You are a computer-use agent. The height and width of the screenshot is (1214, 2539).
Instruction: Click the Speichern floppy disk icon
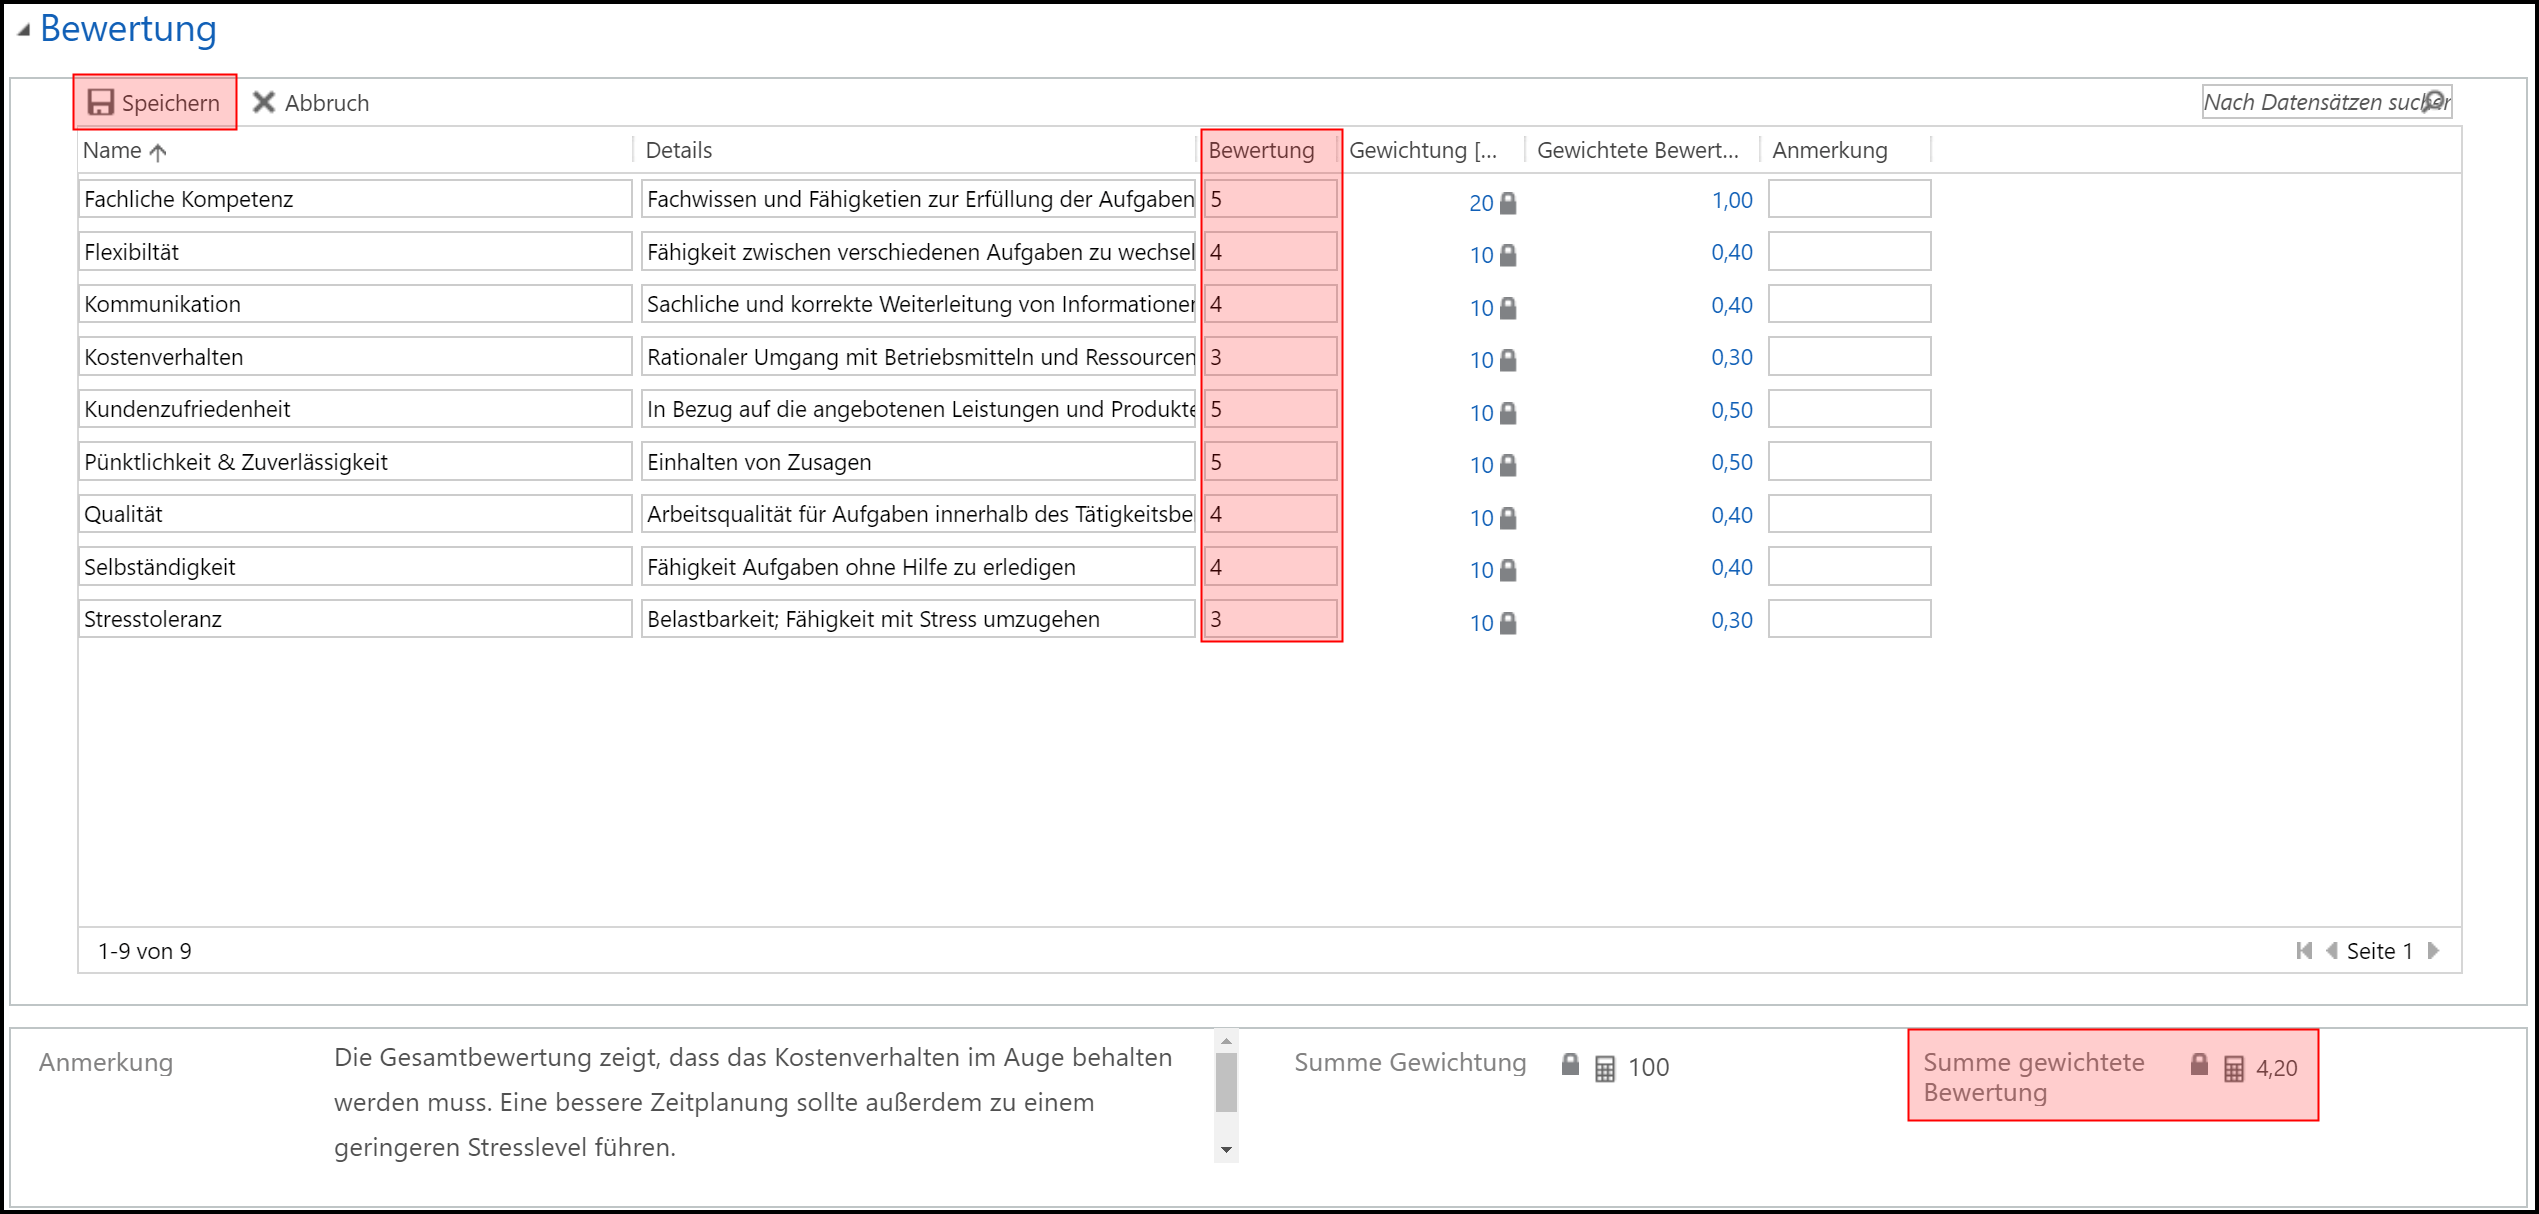(x=100, y=102)
